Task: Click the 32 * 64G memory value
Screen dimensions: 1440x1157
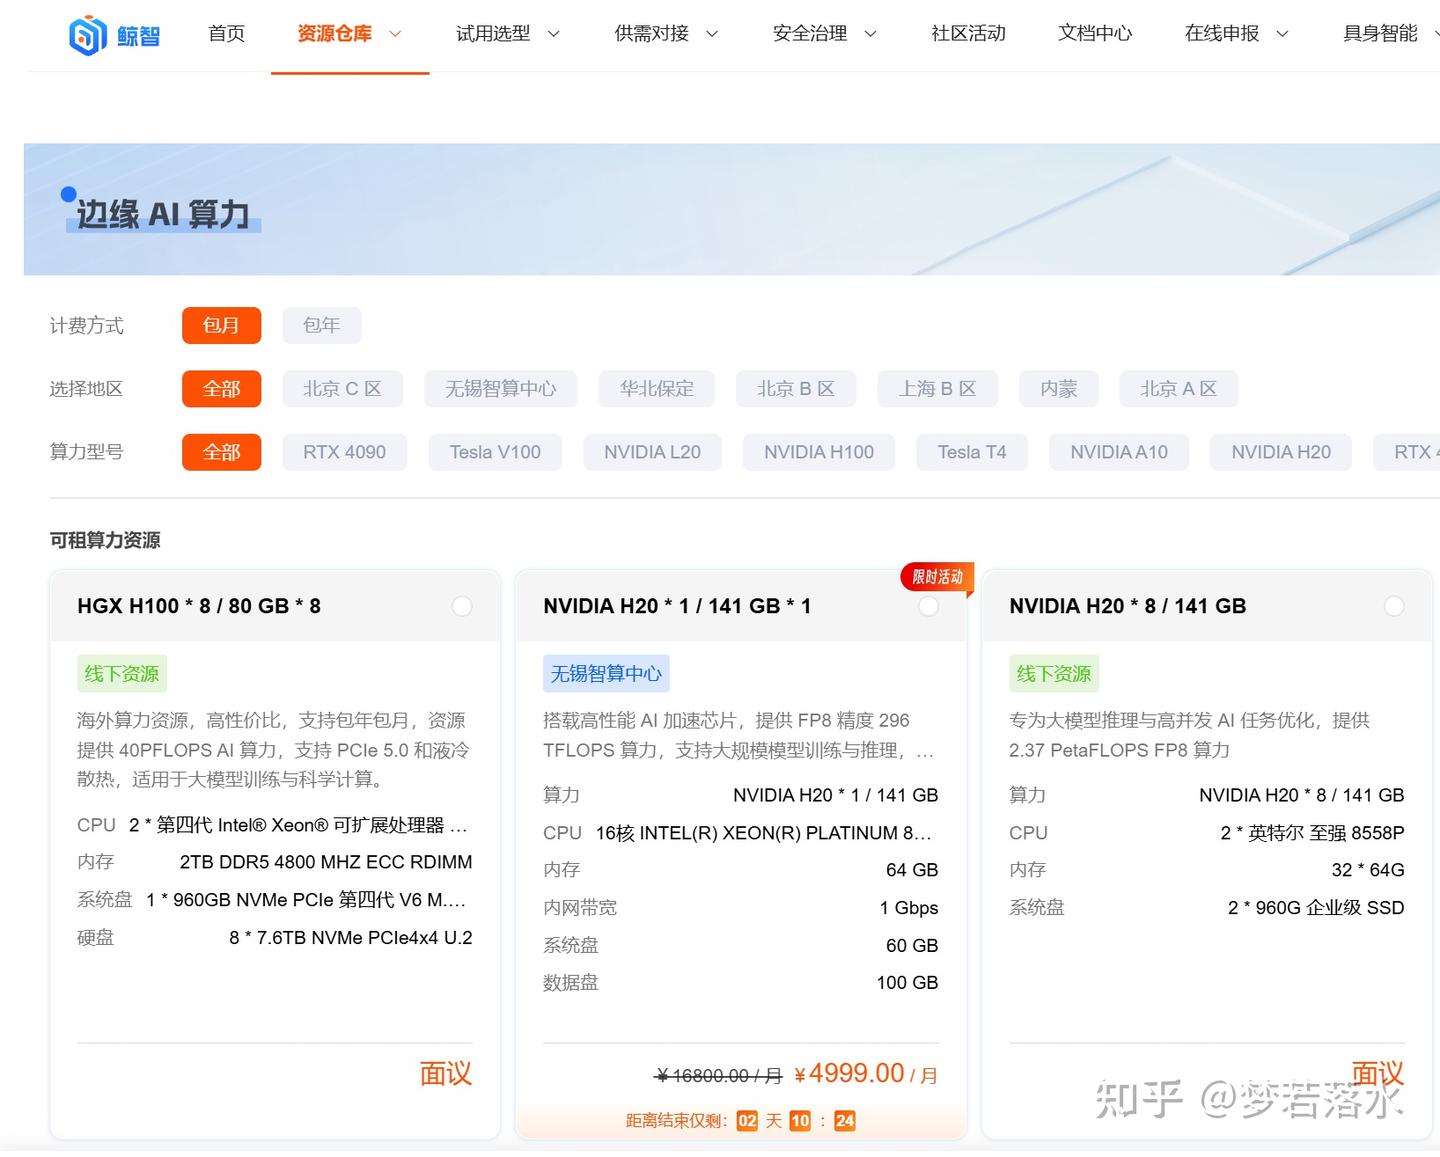Action: [1368, 870]
